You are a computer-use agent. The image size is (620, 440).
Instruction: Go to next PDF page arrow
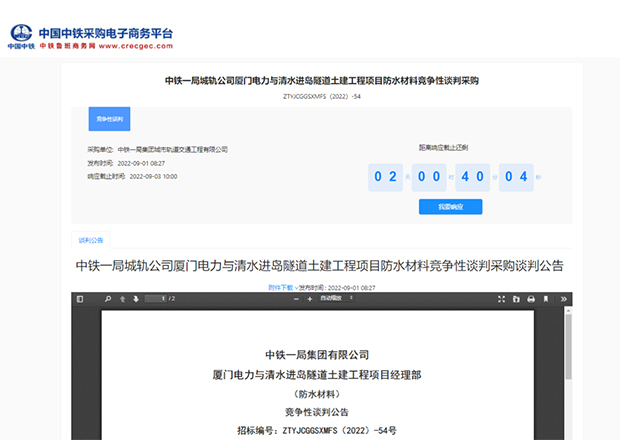136,299
